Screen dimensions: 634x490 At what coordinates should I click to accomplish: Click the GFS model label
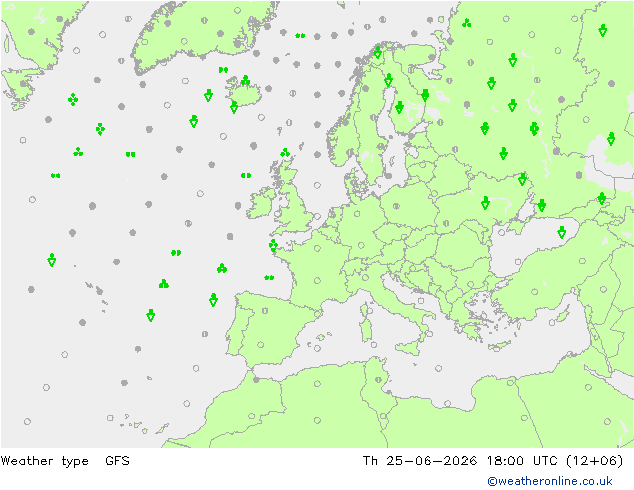(117, 460)
